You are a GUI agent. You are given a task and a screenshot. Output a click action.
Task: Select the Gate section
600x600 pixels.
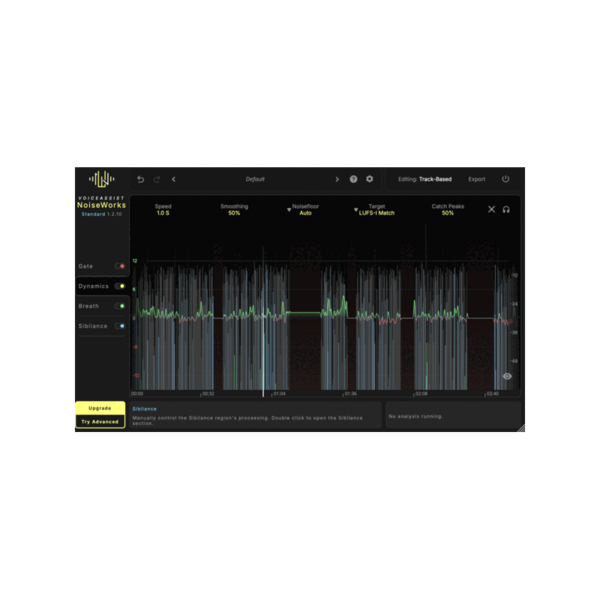click(86, 266)
